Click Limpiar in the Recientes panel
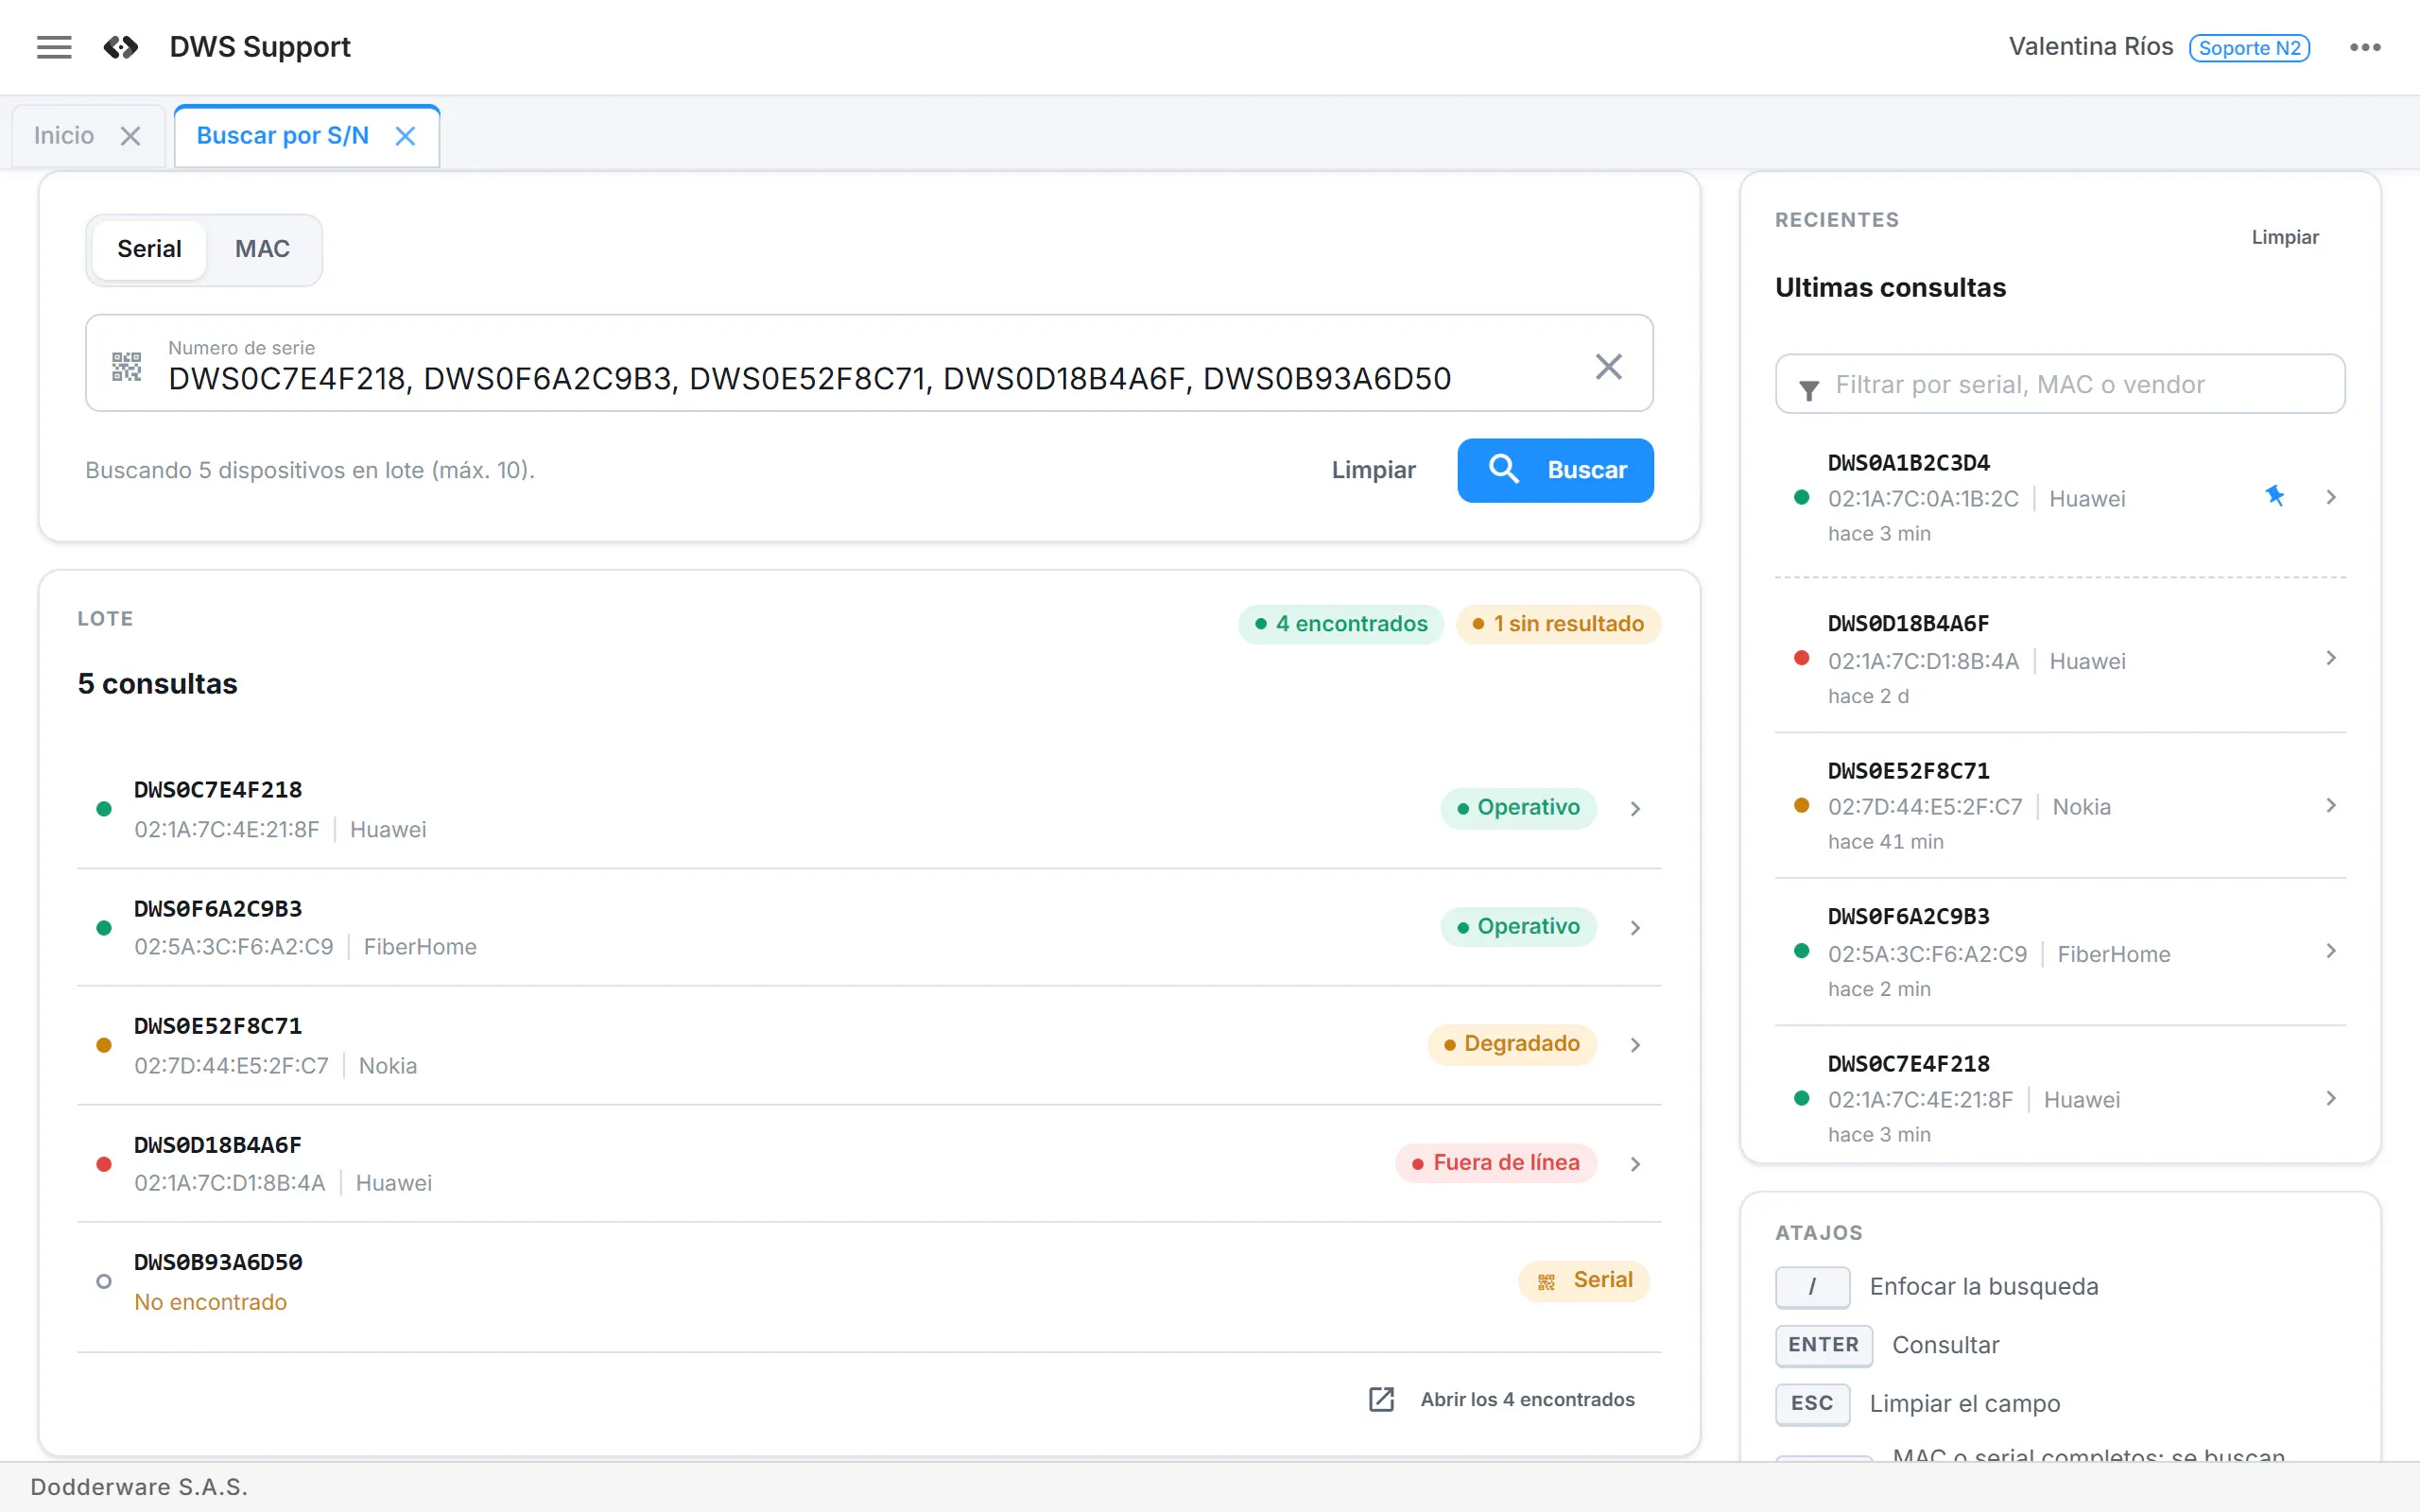The height and width of the screenshot is (1512, 2420). tap(2285, 237)
